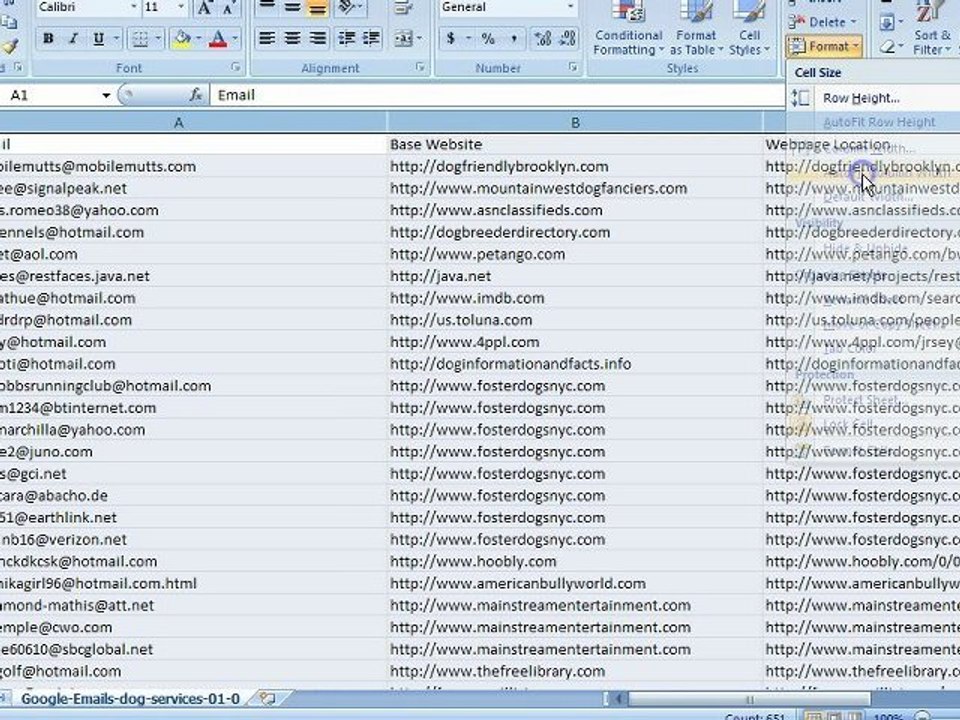
Task: Select Base Website header cell
Action: [575, 144]
